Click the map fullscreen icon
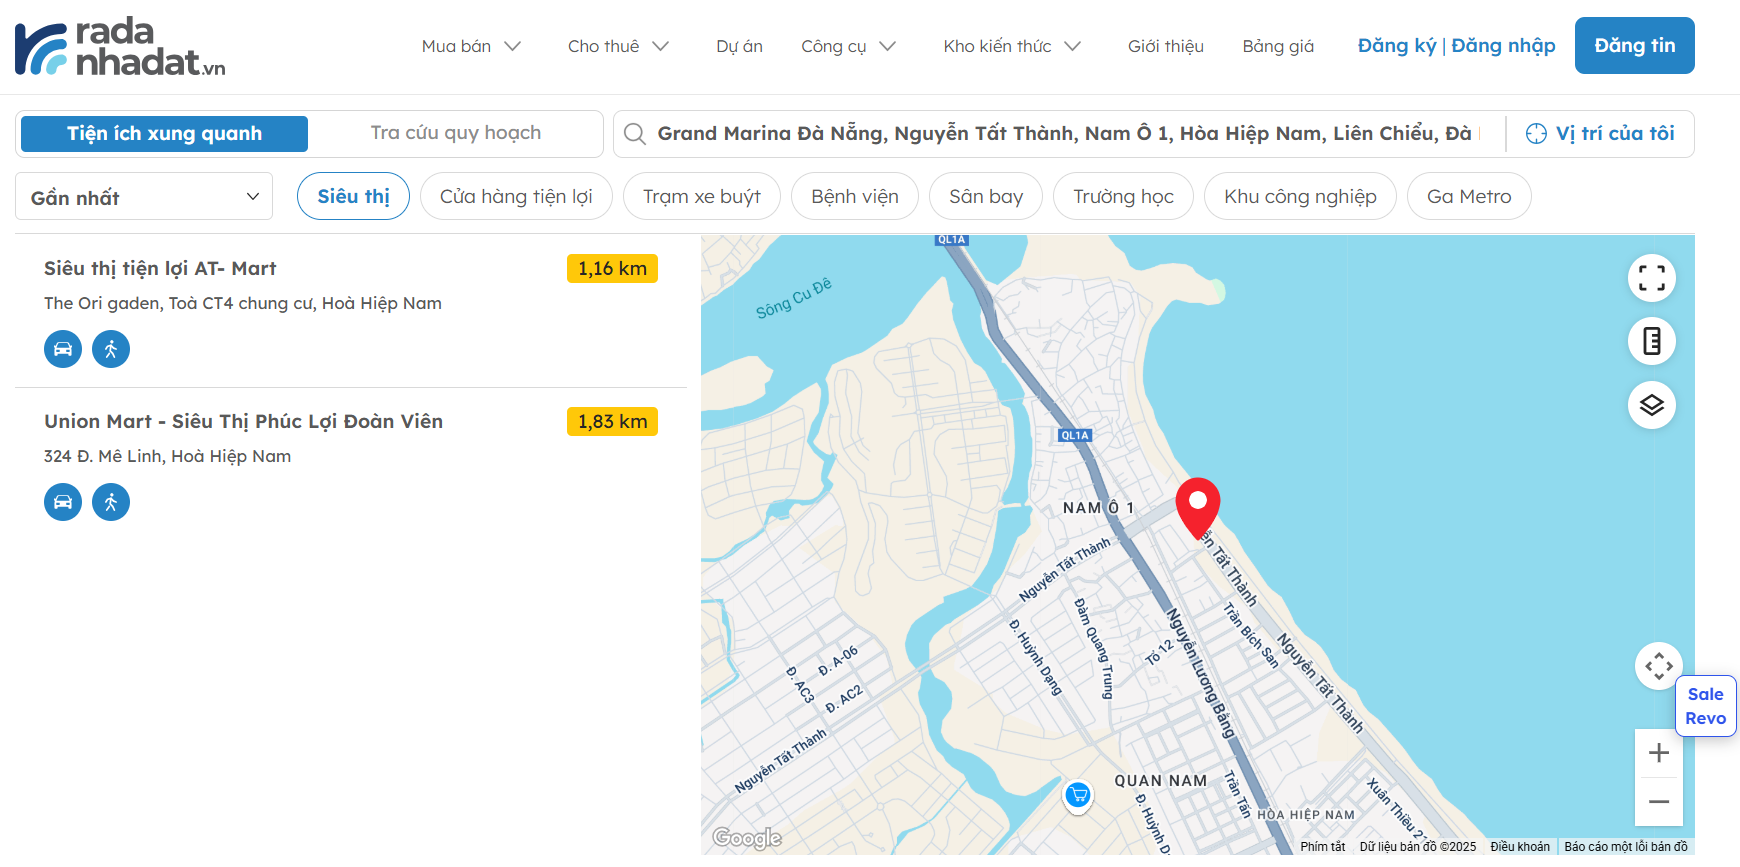Image resolution: width=1740 pixels, height=867 pixels. [x=1651, y=278]
